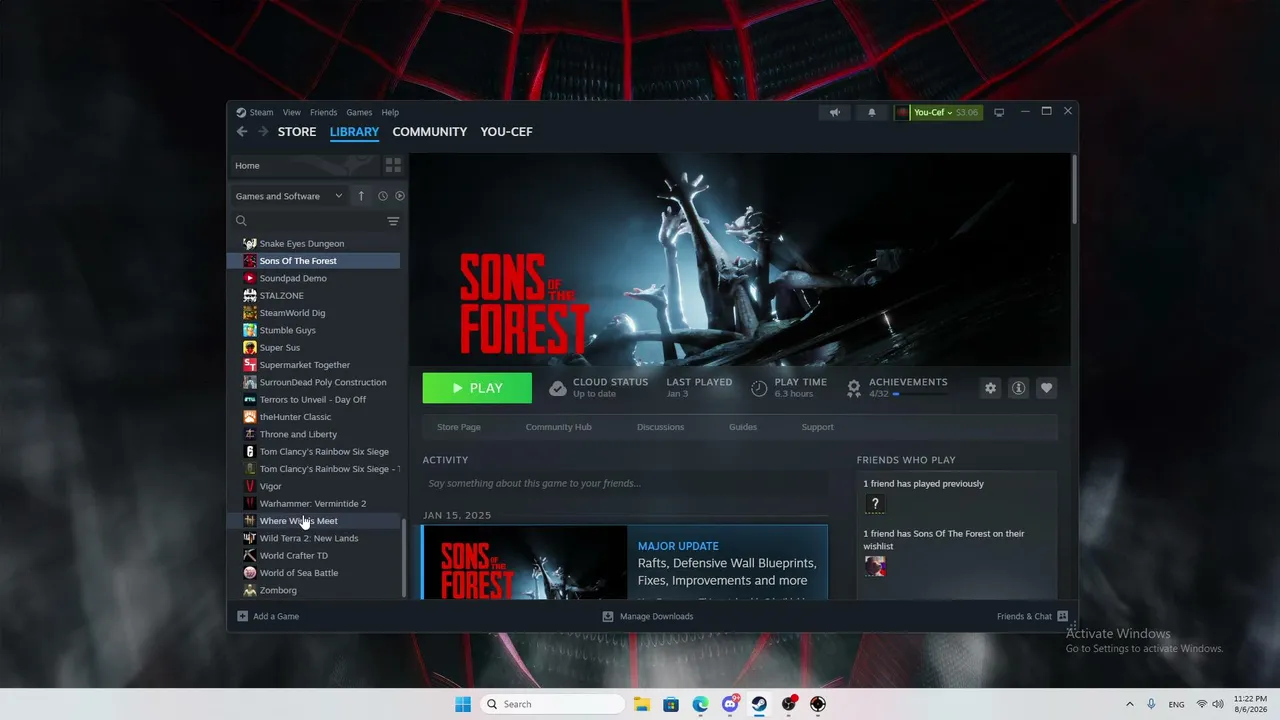Screen dimensions: 1280x720
Task: Open game settings gear for Sons Of The Forest
Action: click(x=990, y=388)
